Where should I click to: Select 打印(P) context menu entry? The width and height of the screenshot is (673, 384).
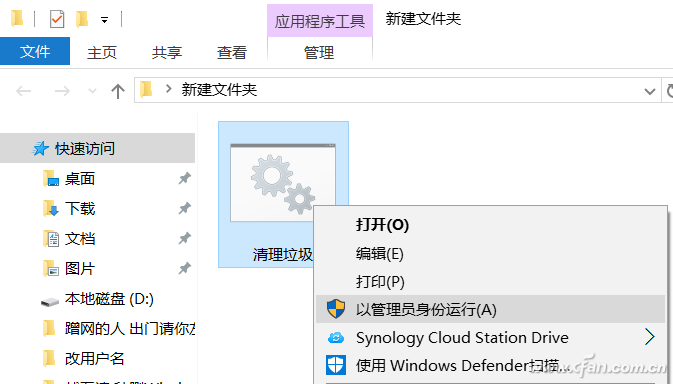pos(380,282)
